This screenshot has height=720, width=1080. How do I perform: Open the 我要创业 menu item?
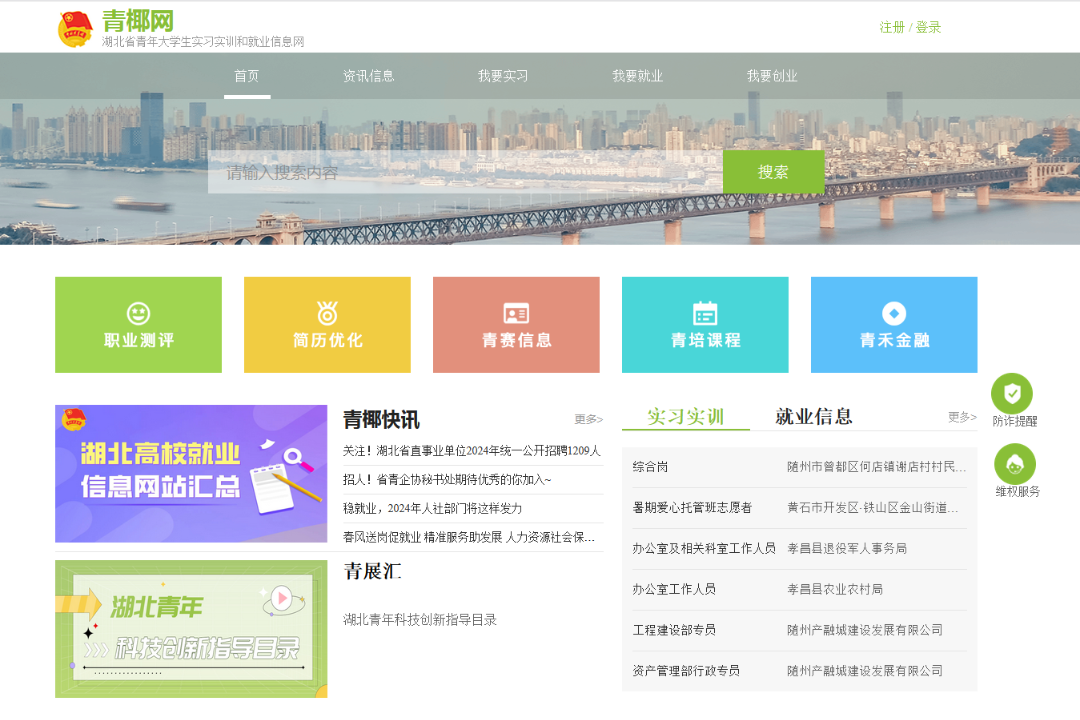point(772,76)
